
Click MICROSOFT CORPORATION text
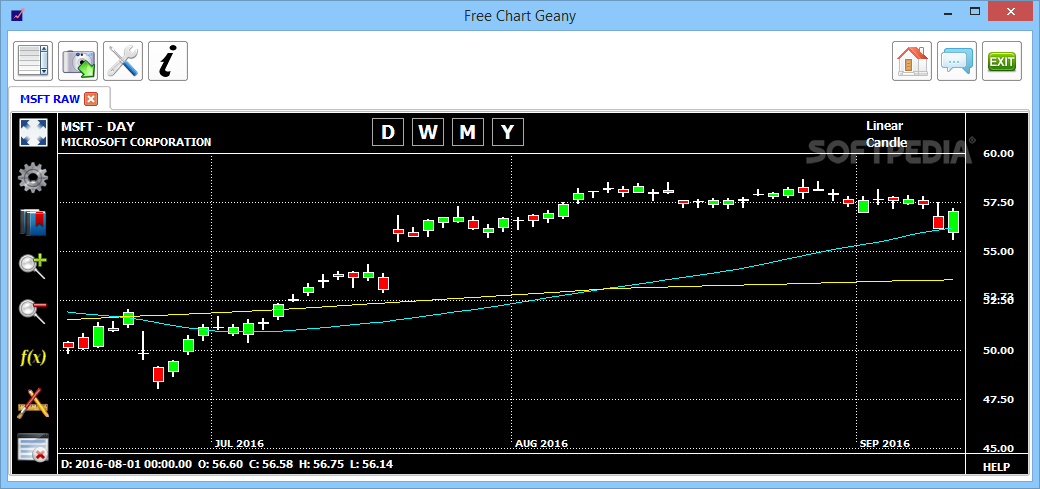[x=136, y=142]
